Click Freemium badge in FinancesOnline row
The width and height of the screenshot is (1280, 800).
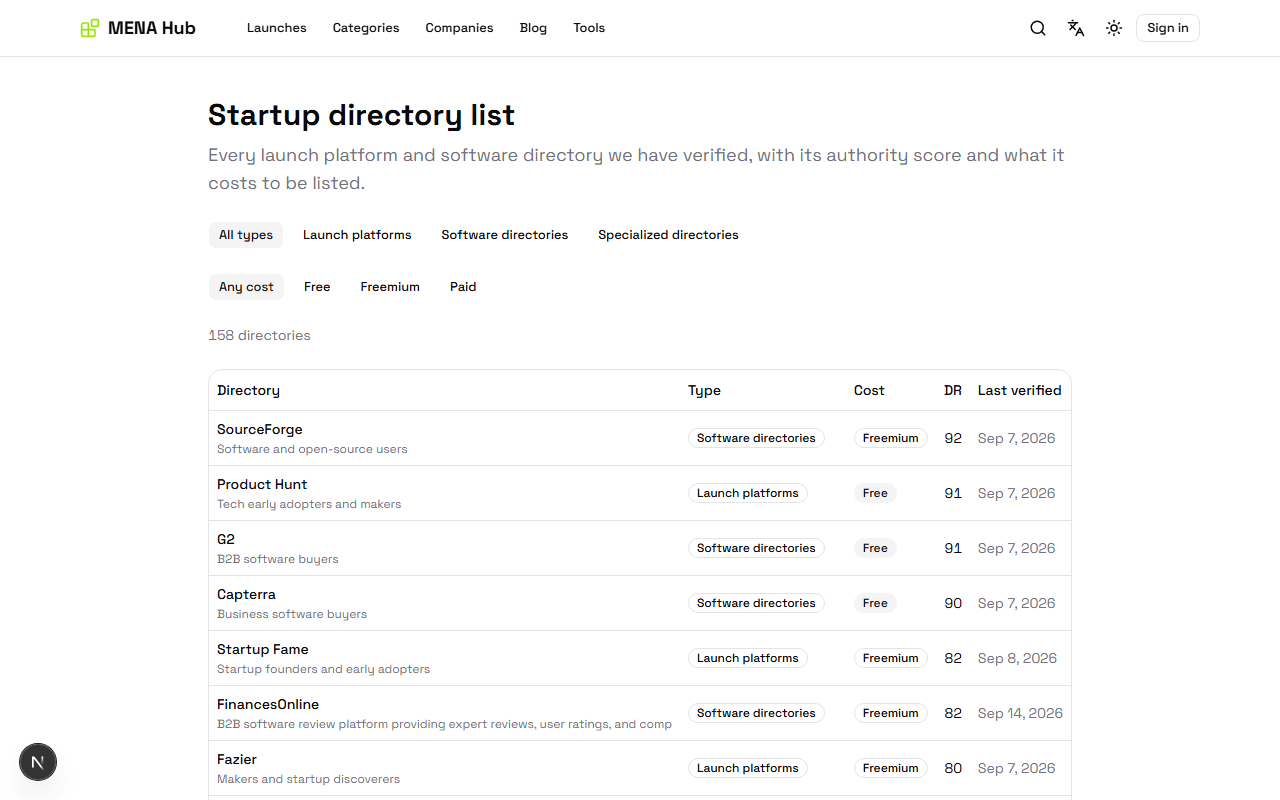tap(891, 713)
